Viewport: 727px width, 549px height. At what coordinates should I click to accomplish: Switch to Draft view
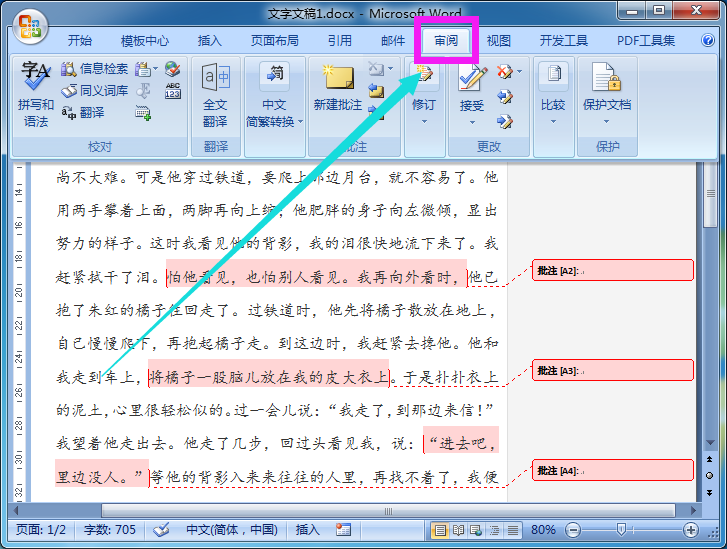(x=512, y=530)
